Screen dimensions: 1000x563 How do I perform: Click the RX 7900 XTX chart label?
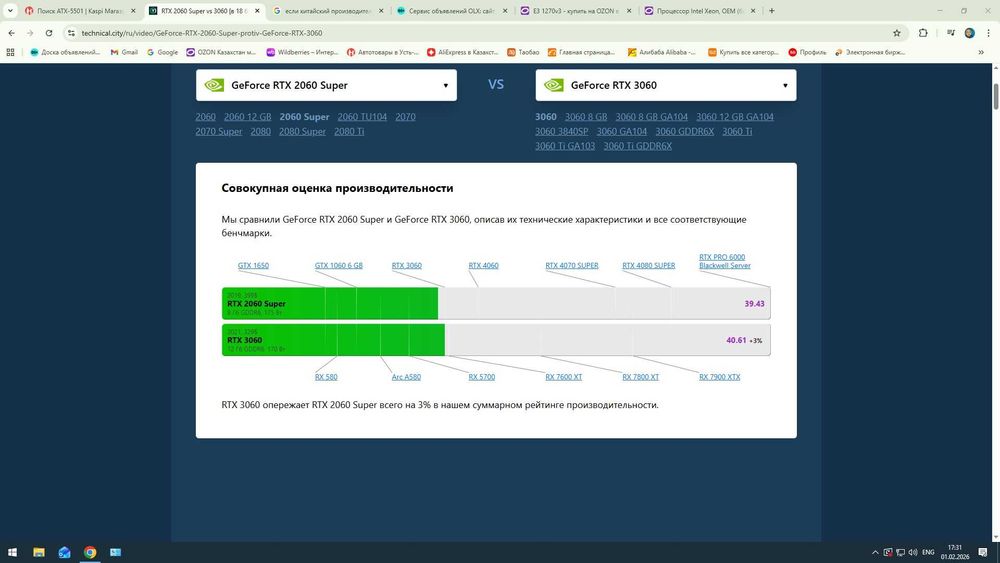pyautogui.click(x=719, y=377)
